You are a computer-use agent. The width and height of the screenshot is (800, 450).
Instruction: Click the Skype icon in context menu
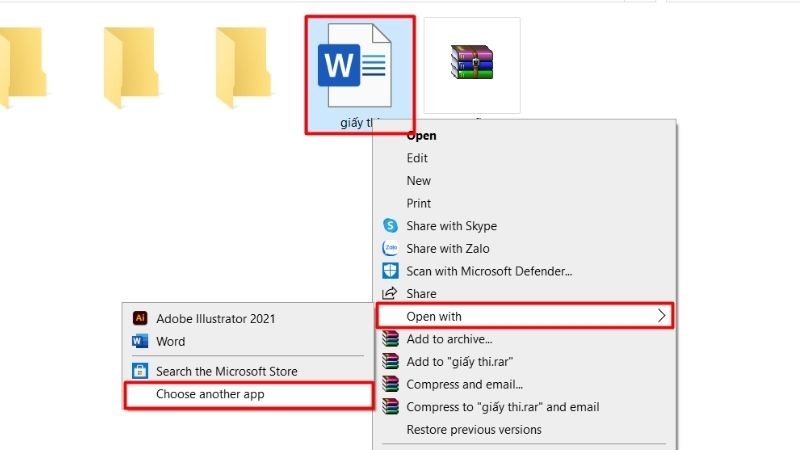pos(391,226)
